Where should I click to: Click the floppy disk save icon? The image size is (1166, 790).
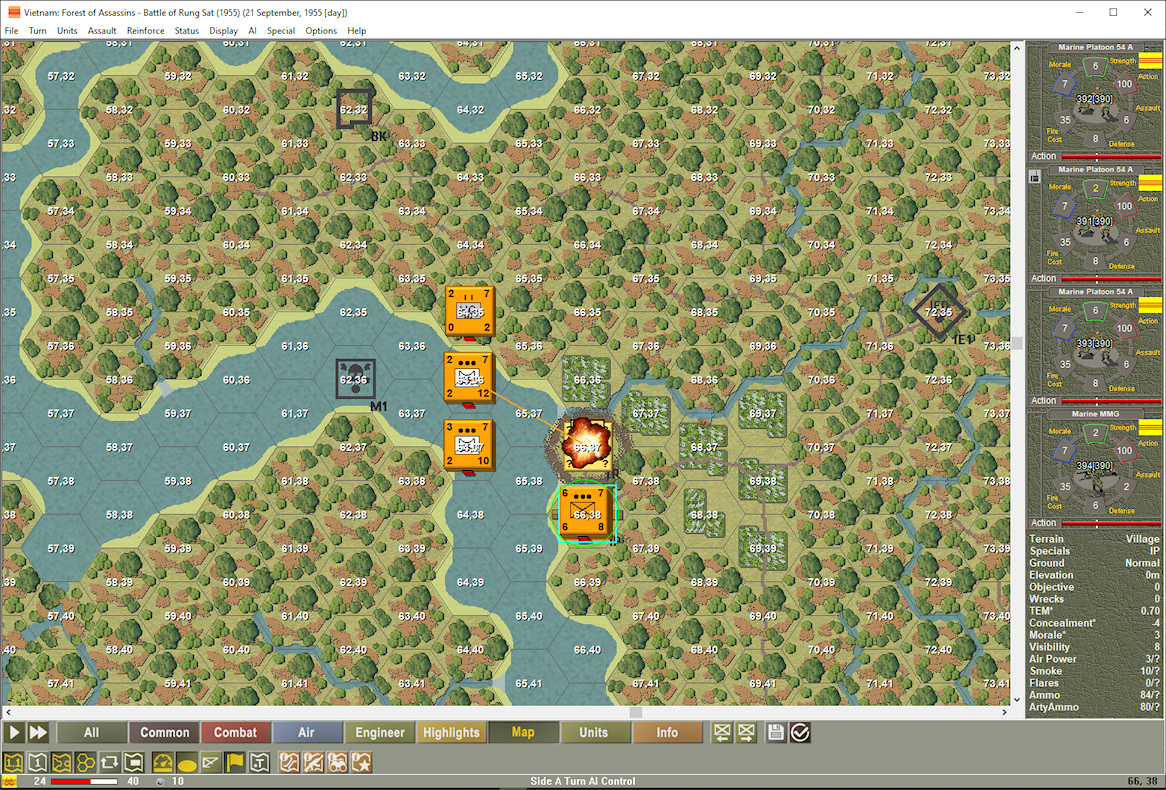tap(776, 733)
